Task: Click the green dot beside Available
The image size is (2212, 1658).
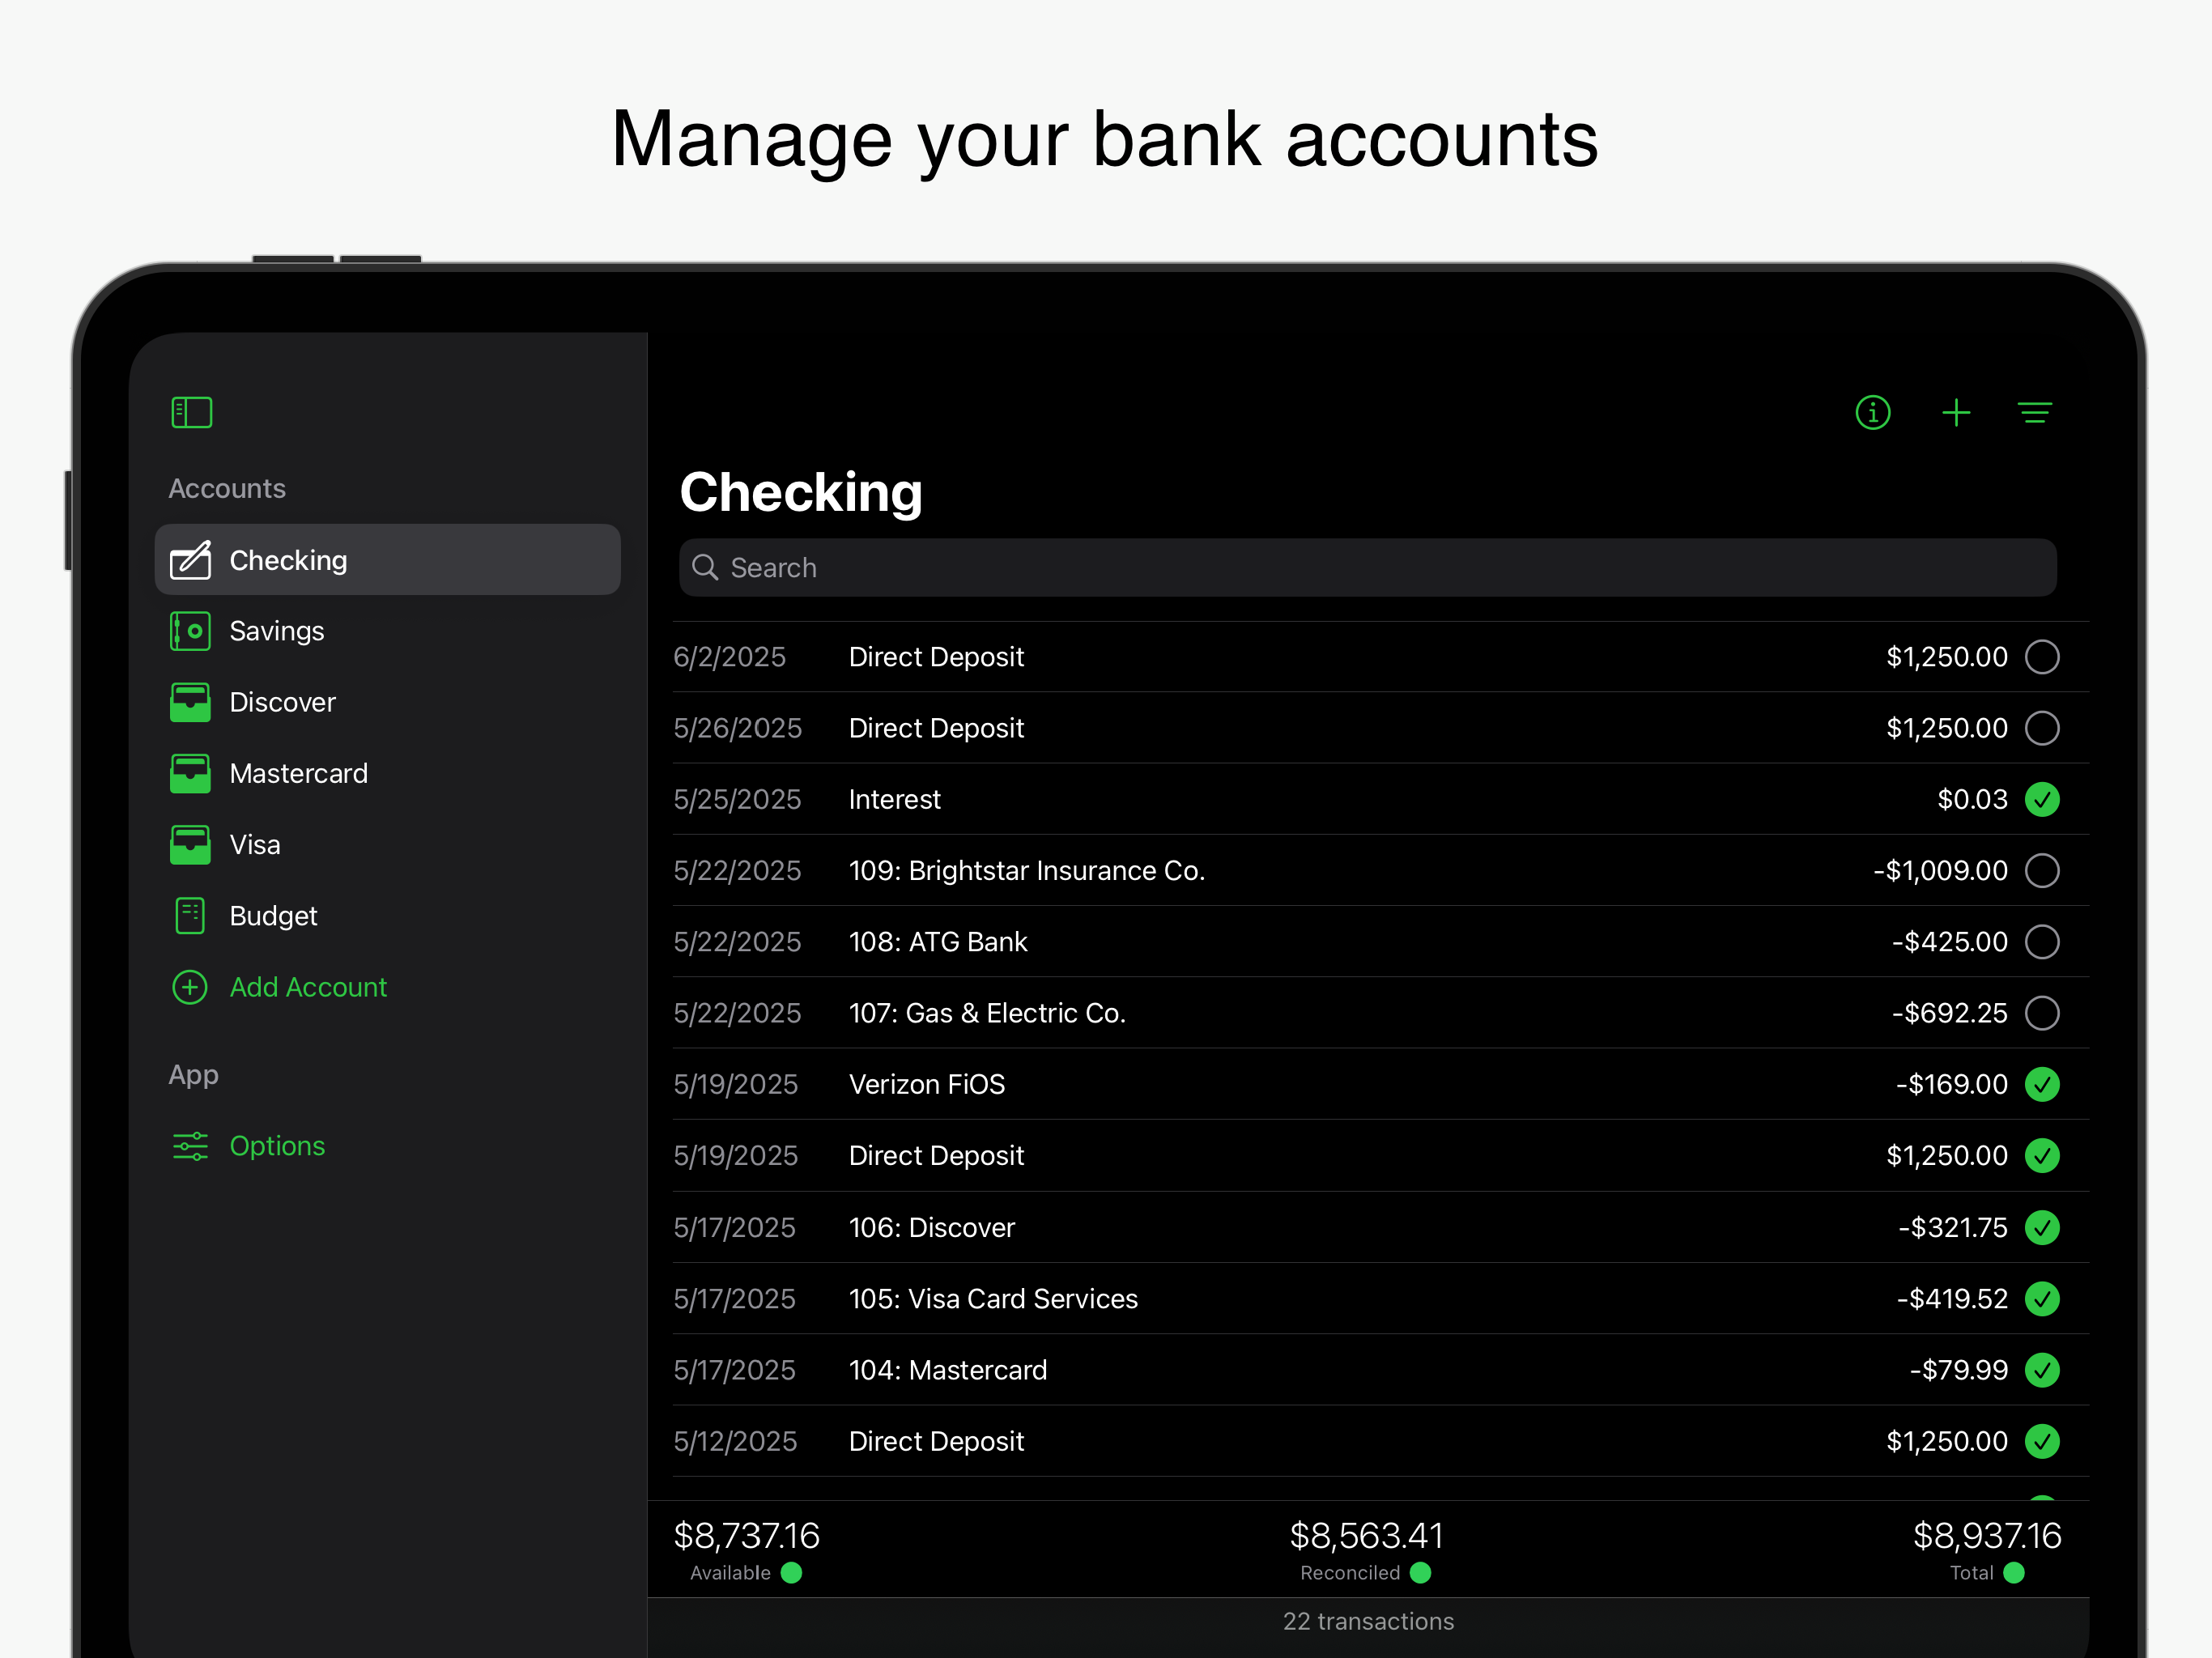Action: point(791,1573)
